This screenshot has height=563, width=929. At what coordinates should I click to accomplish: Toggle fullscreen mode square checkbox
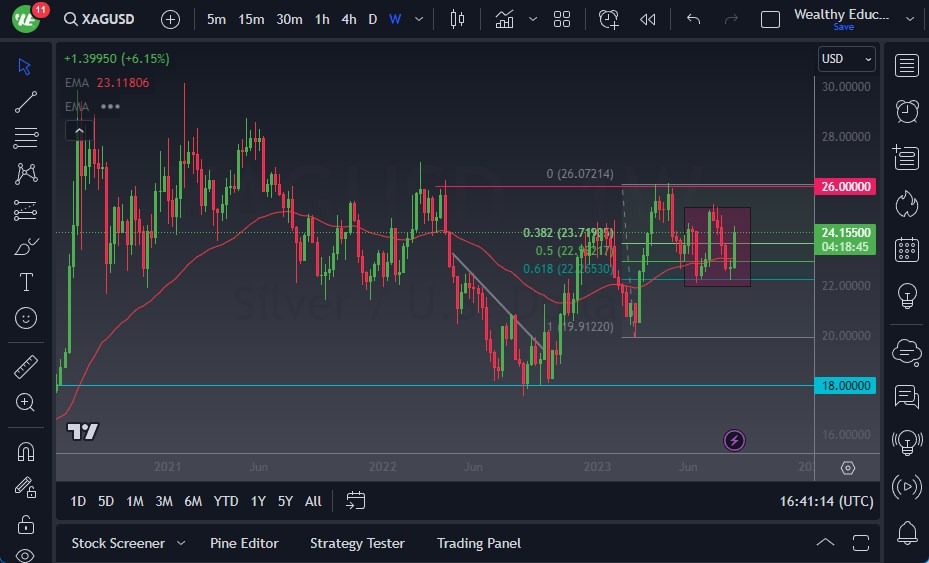[770, 19]
